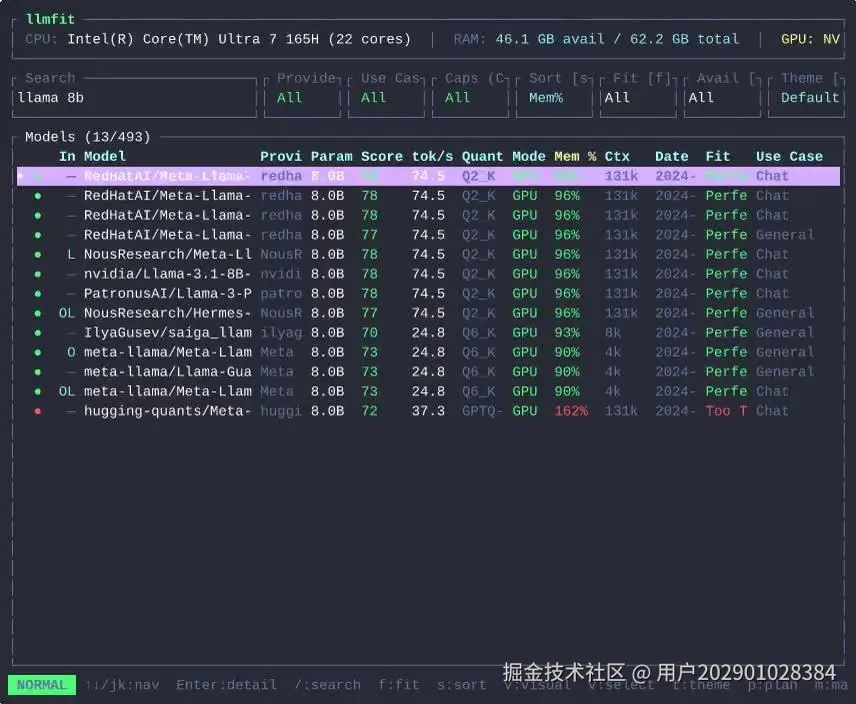Click the 'Models (13/493)' panel title
This screenshot has height=704, width=856.
click(88, 137)
